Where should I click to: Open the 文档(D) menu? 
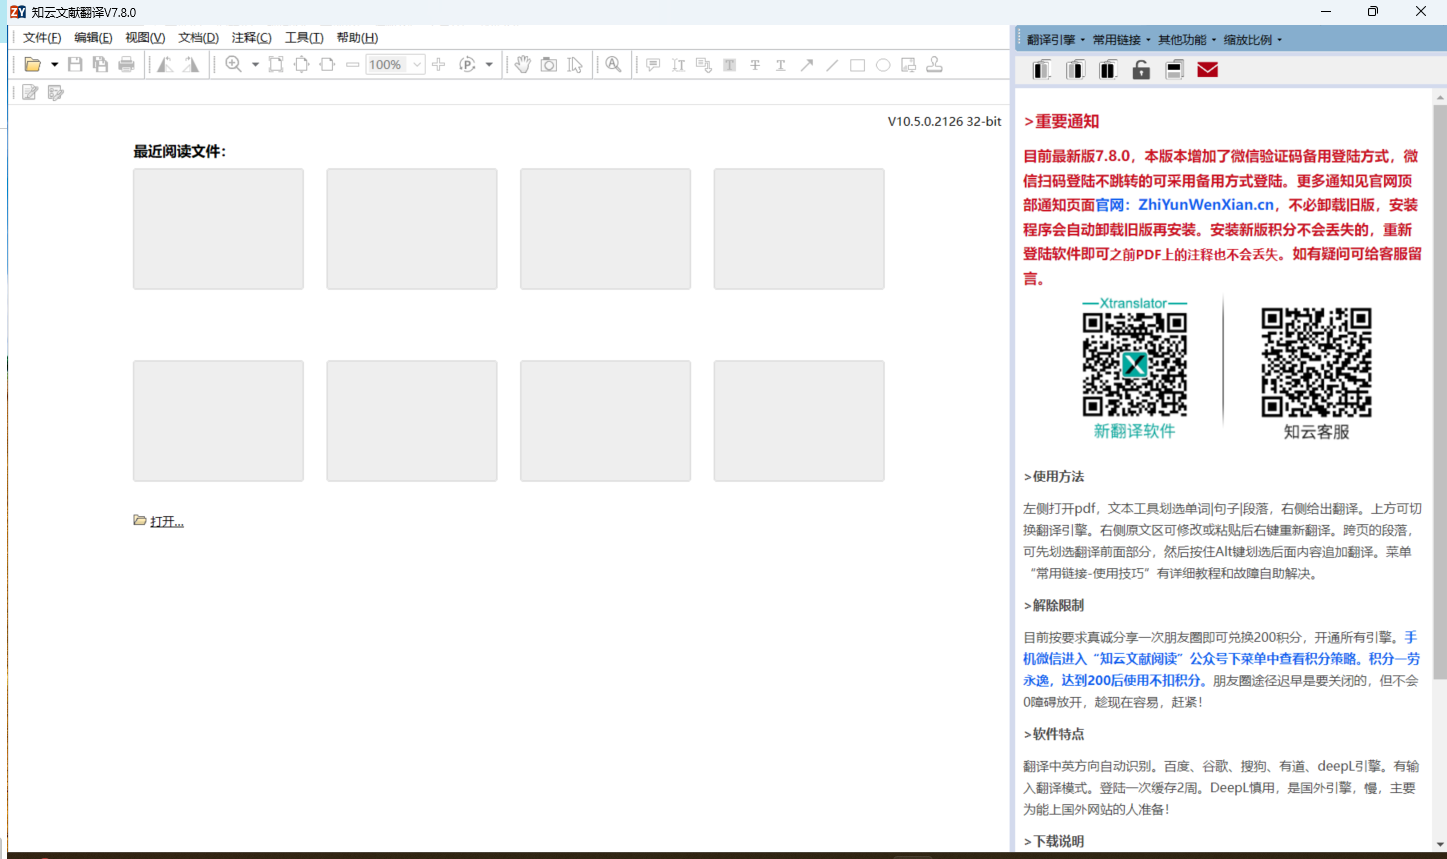tap(198, 38)
